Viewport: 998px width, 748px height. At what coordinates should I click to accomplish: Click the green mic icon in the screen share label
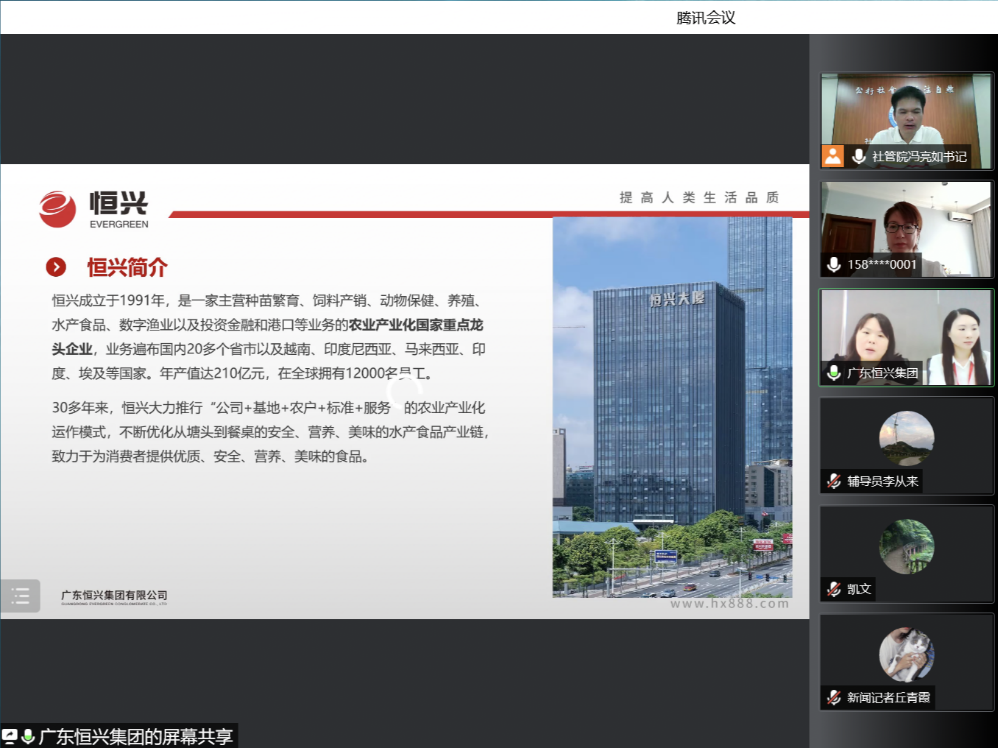point(28,736)
